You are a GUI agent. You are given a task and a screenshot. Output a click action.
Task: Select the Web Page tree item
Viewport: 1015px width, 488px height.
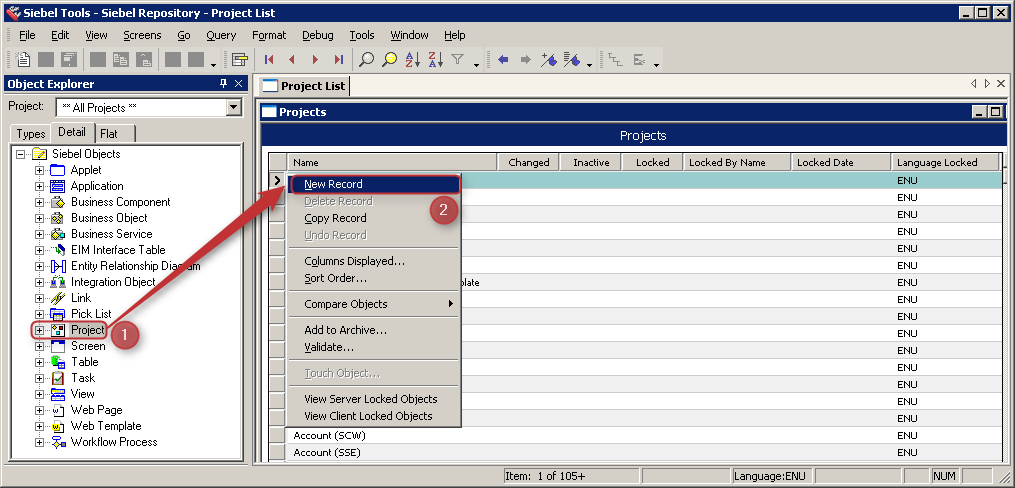tap(96, 410)
